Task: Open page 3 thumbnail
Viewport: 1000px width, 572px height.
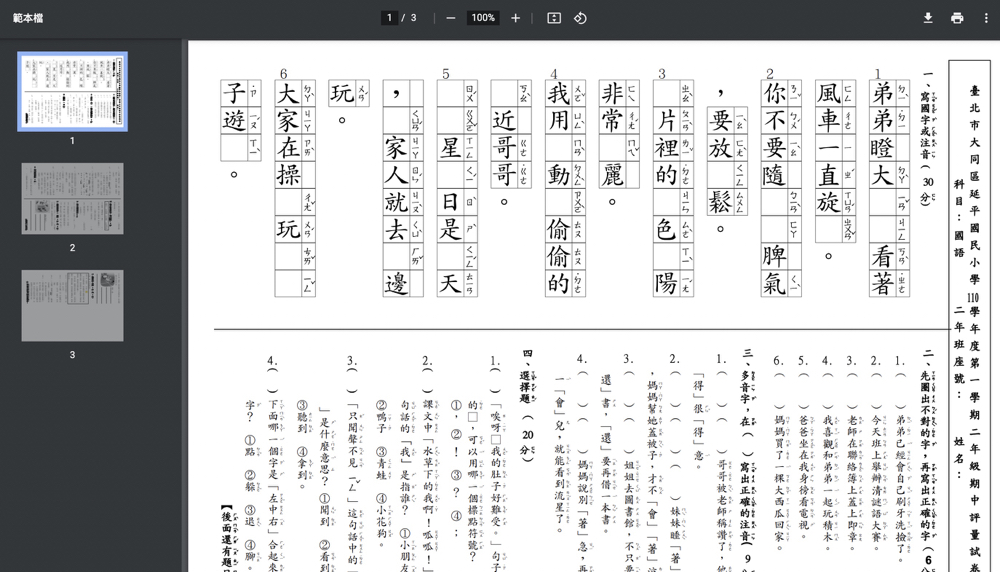Action: click(72, 305)
